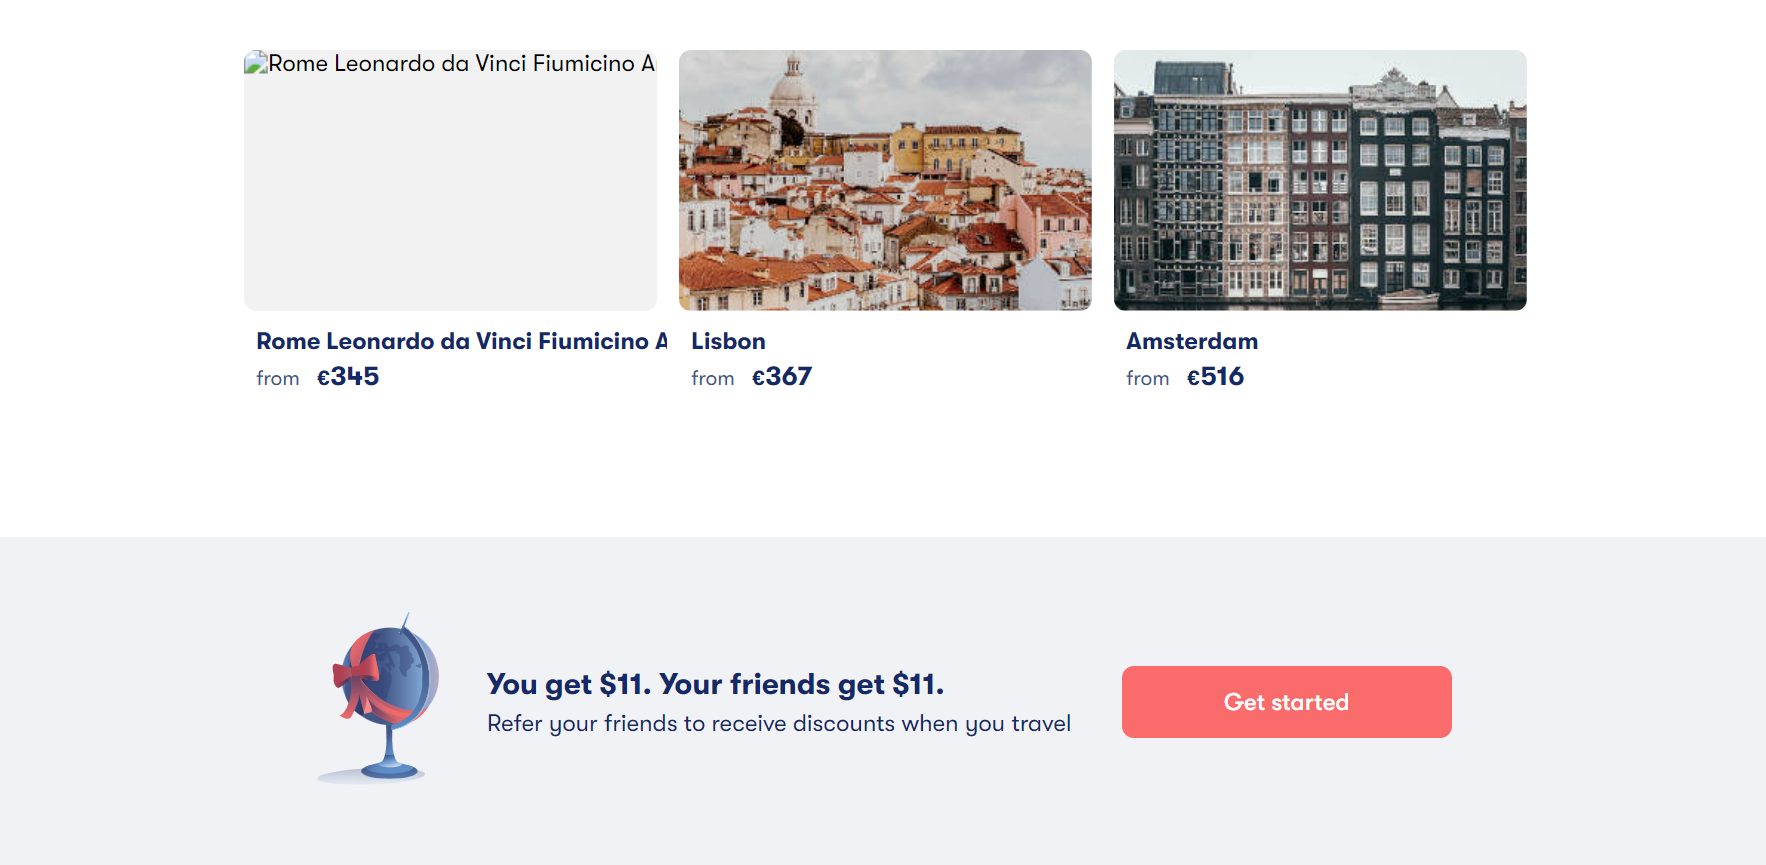Viewport: 1766px width, 865px height.
Task: Click the €345 price for Rome
Action: 348,377
